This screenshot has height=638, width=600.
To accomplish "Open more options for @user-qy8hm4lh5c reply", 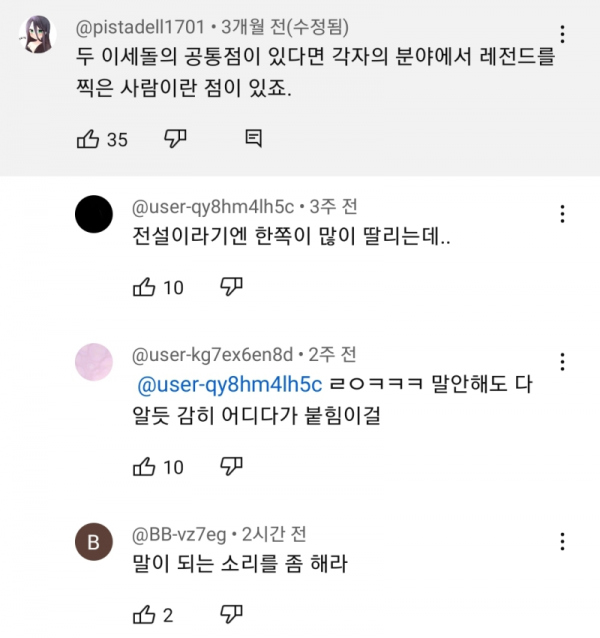I will pyautogui.click(x=563, y=213).
